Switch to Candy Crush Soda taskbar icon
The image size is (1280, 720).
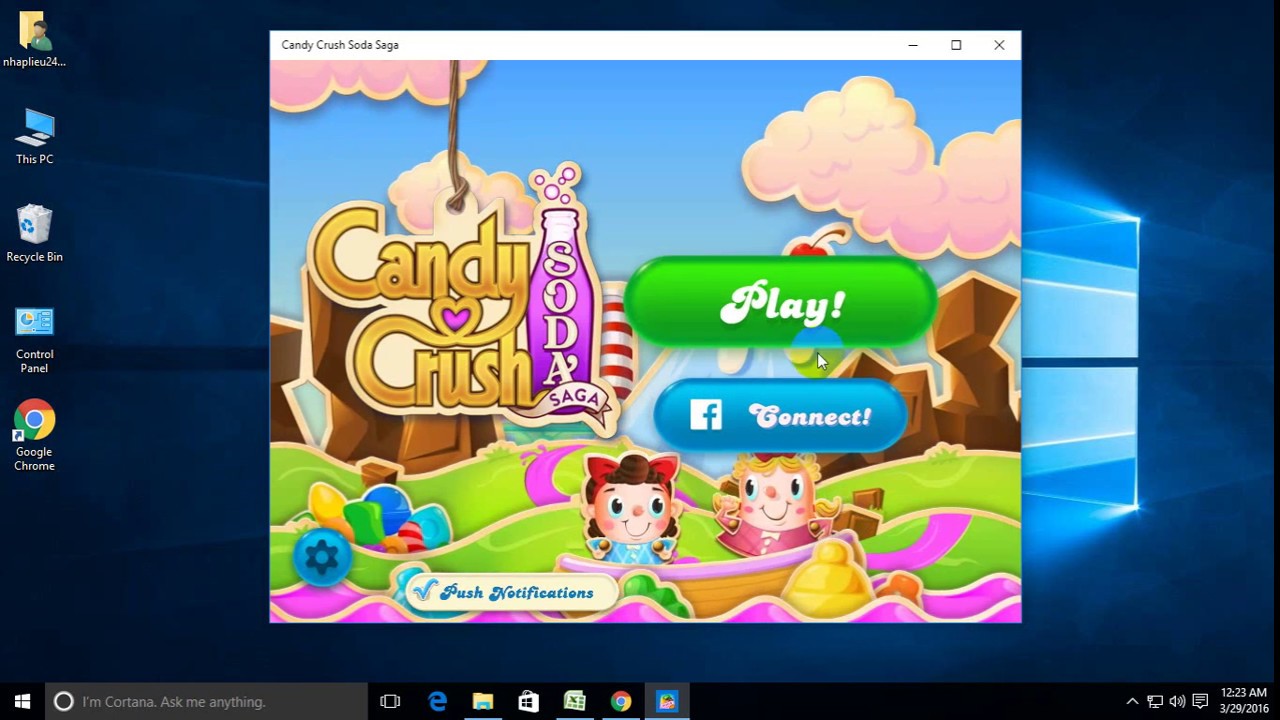pyautogui.click(x=667, y=701)
